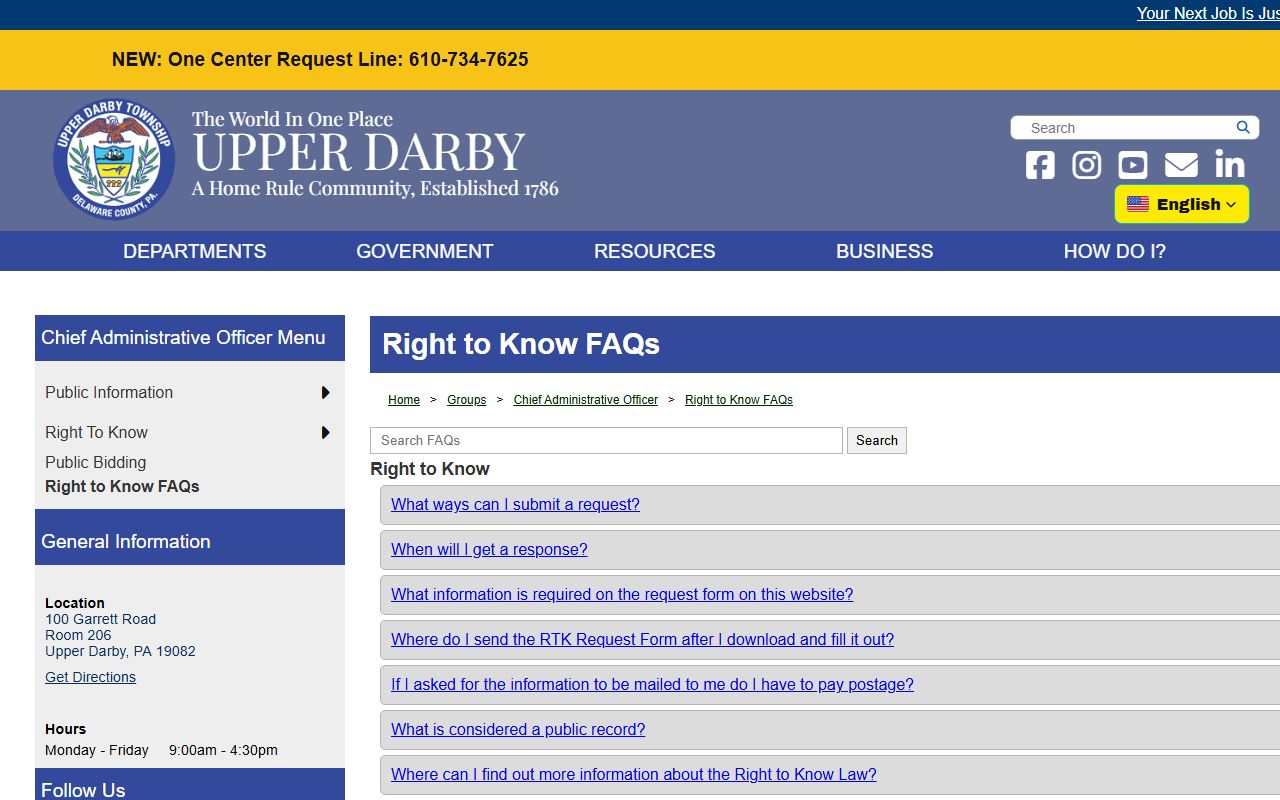Open the Groups breadcrumb link
Screen dimensions: 1280x800
[467, 400]
